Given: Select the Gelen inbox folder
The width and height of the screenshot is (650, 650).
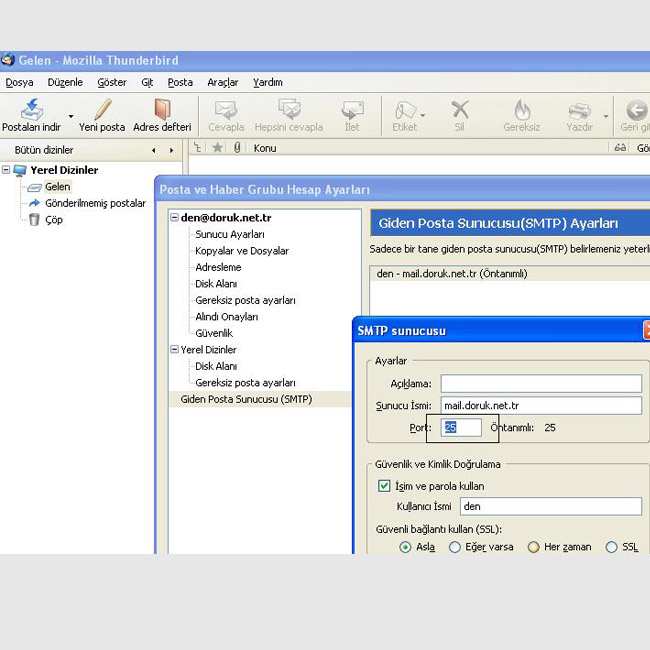Looking at the screenshot, I should tap(58, 187).
